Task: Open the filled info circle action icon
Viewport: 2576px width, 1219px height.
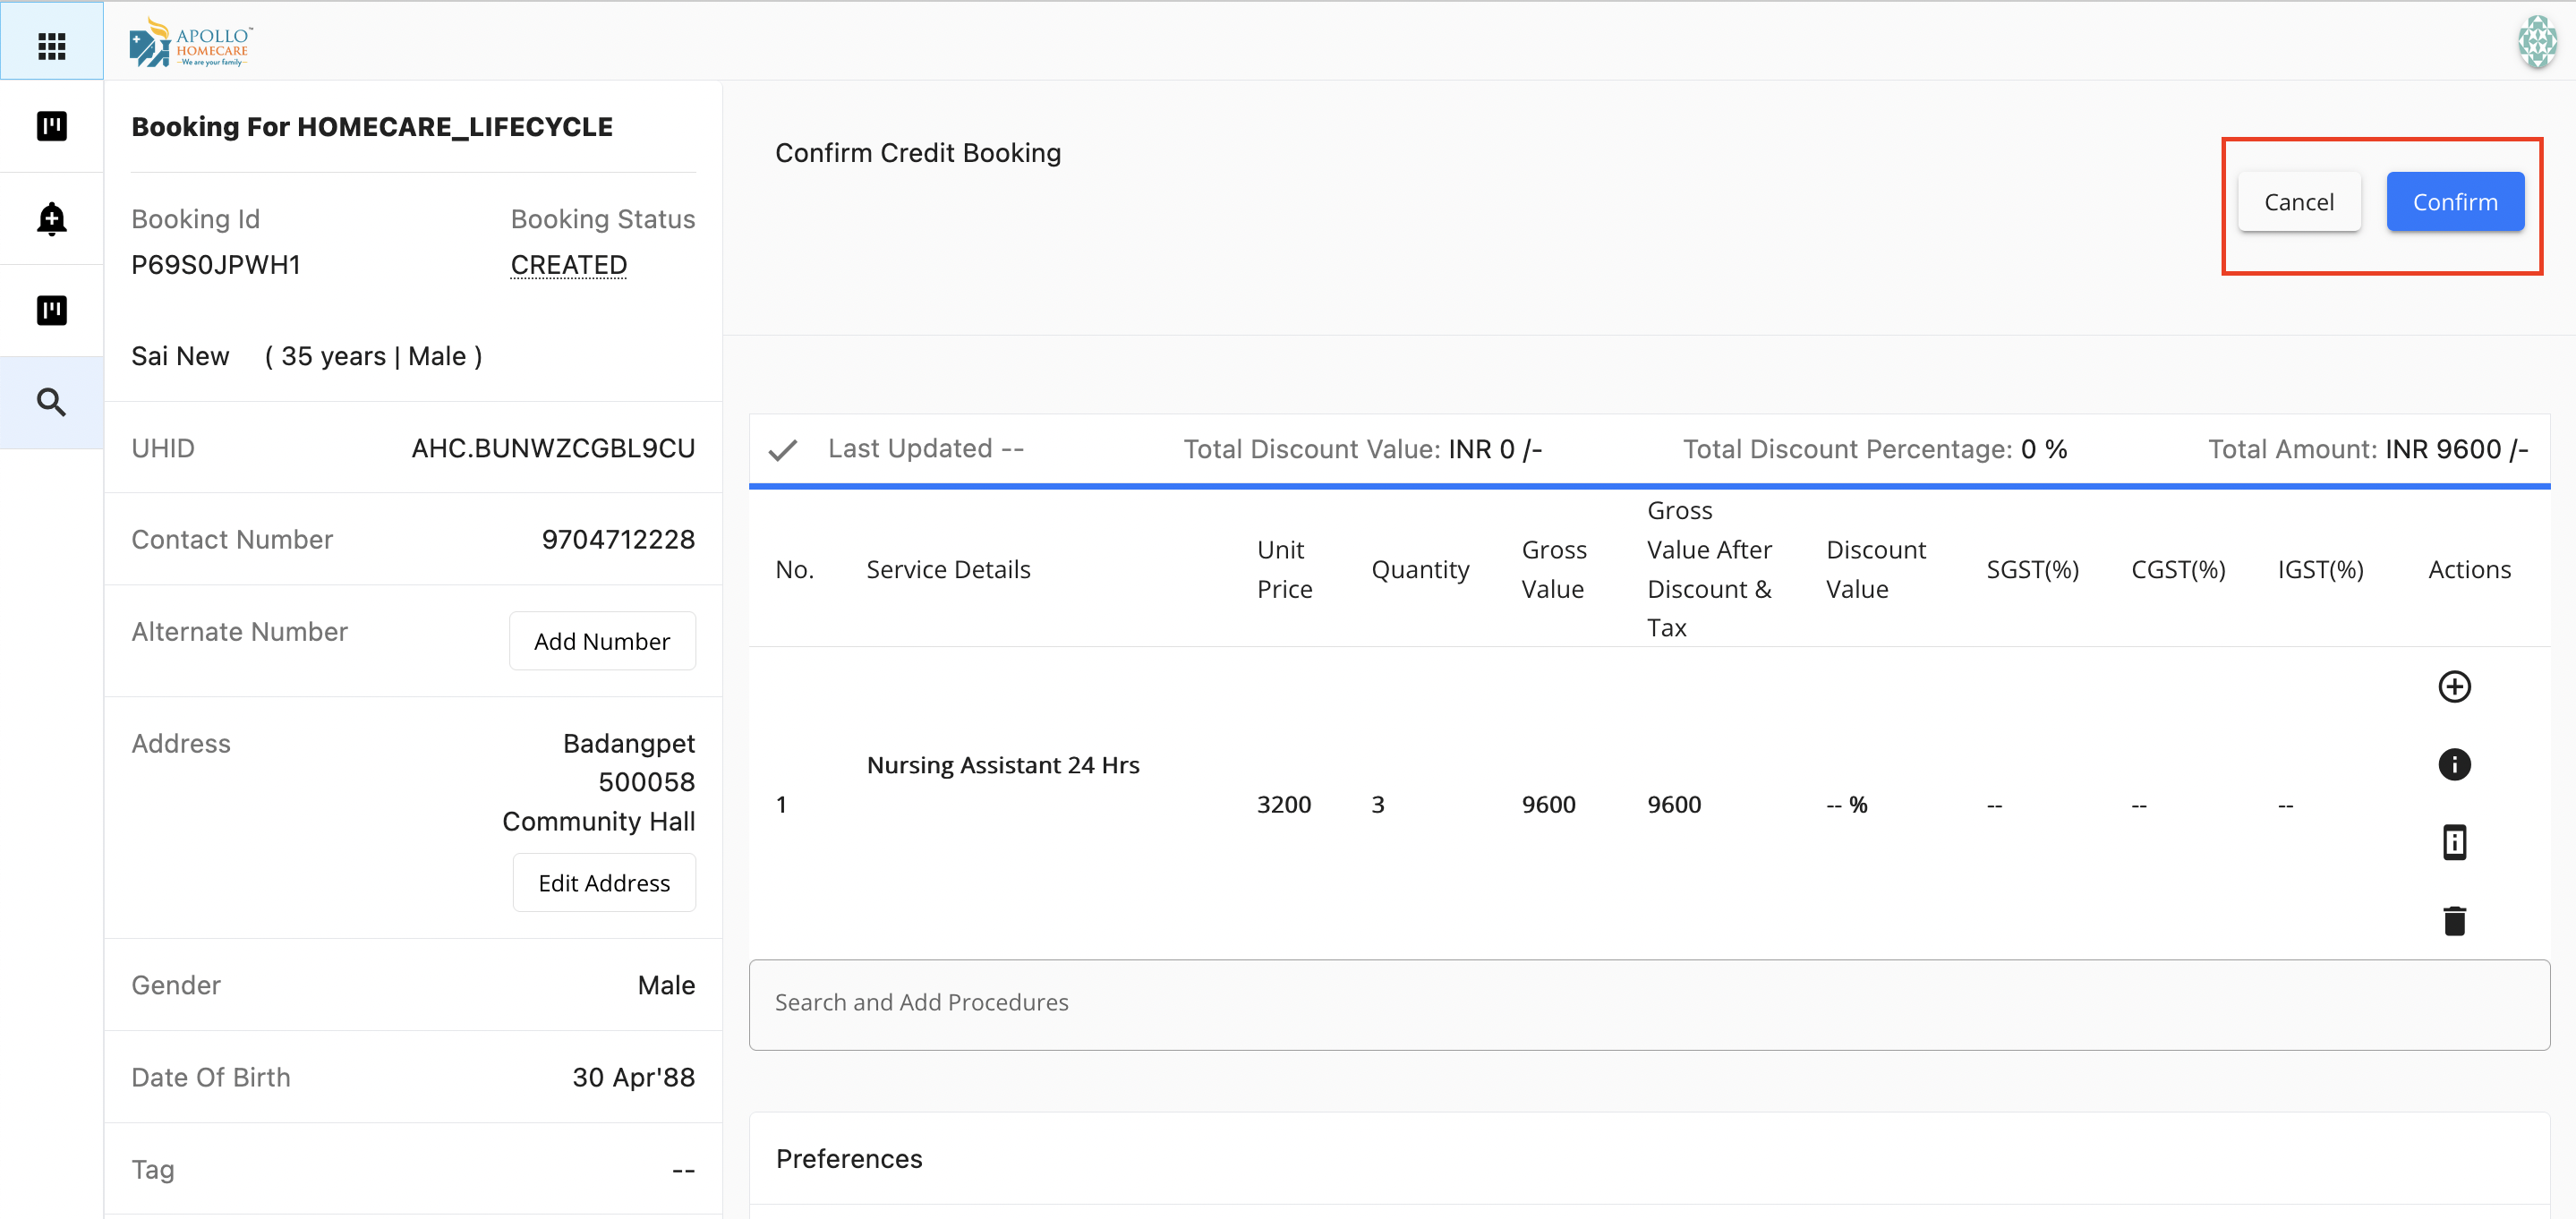Action: point(2453,764)
